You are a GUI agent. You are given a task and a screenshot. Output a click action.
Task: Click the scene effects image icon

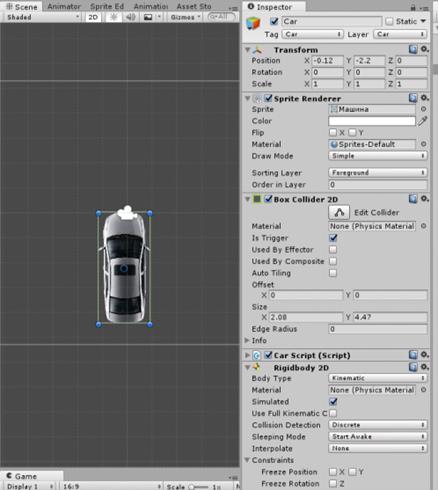(x=148, y=17)
